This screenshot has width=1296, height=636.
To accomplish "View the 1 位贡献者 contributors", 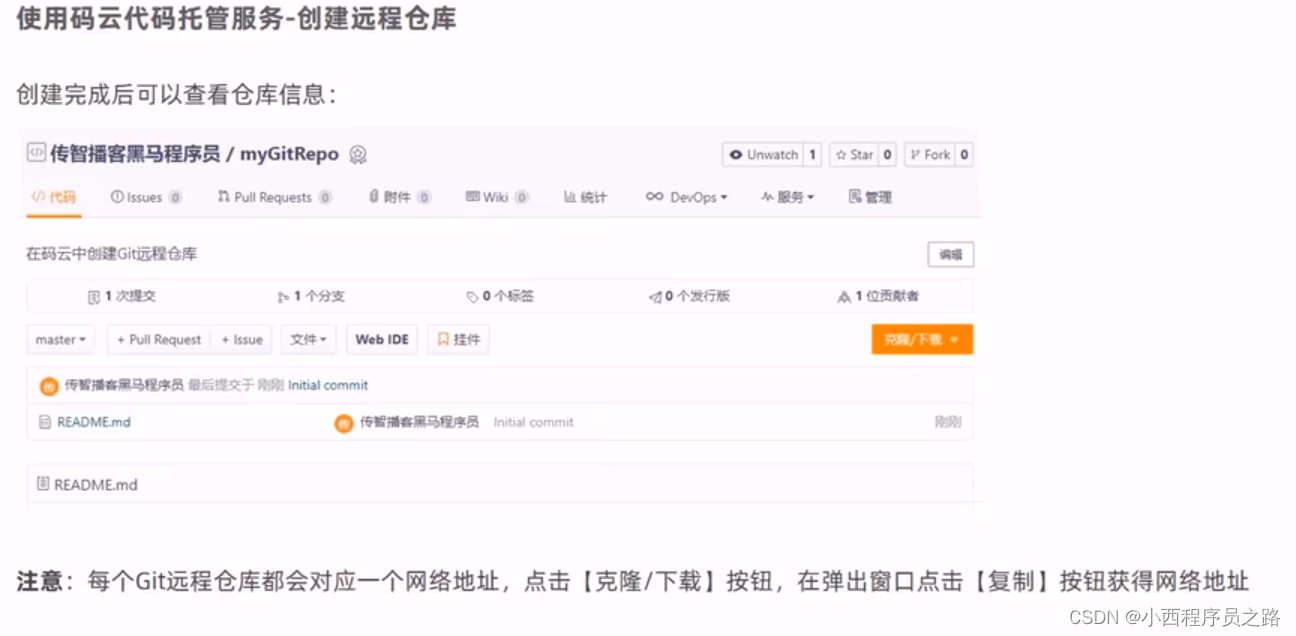I will (878, 297).
